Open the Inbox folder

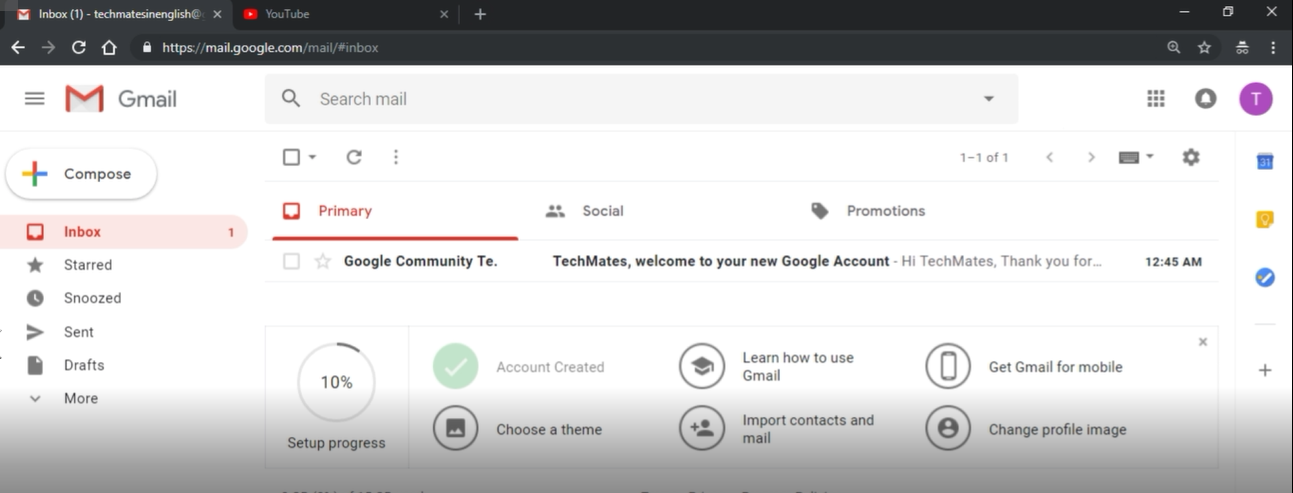[123, 232]
